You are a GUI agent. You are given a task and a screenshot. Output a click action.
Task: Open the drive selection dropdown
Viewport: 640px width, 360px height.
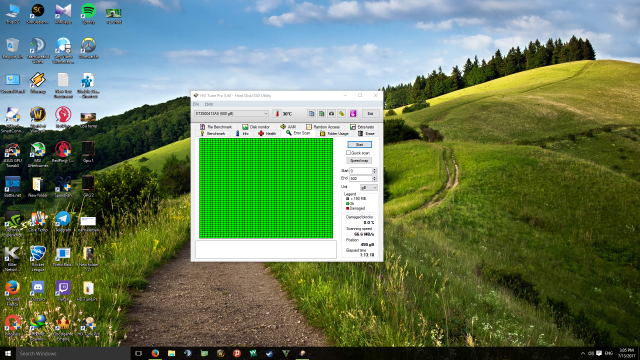pyautogui.click(x=231, y=113)
